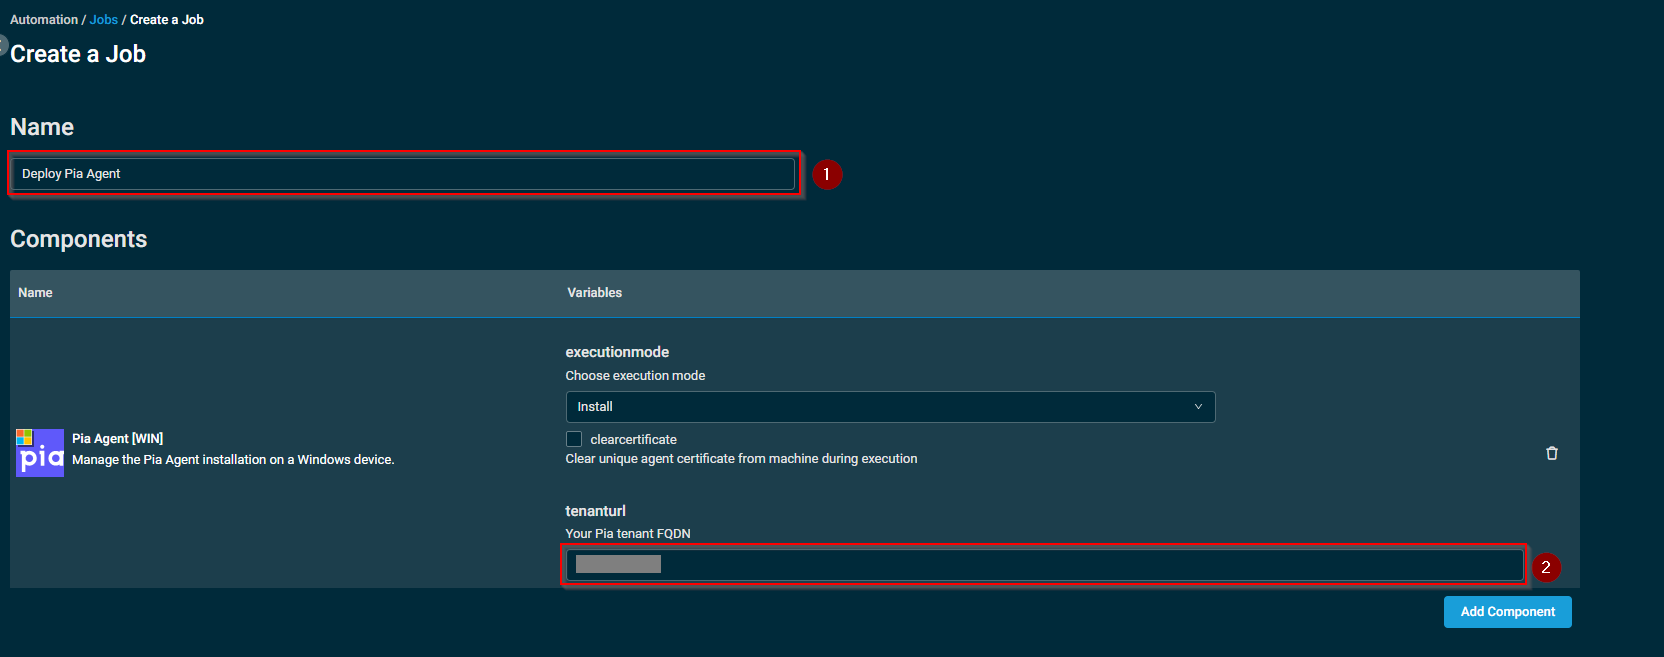Image resolution: width=1664 pixels, height=657 pixels.
Task: Click the "tenanturl" variable label
Action: pos(595,511)
